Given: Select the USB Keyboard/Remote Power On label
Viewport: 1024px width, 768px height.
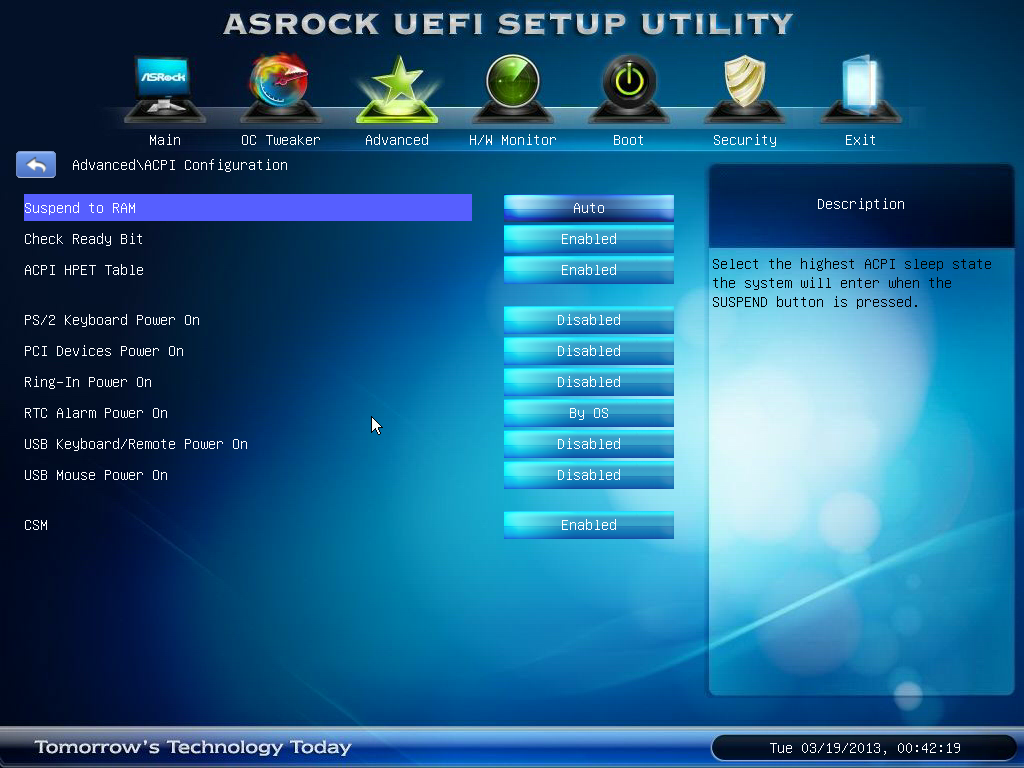Looking at the screenshot, I should coord(136,444).
